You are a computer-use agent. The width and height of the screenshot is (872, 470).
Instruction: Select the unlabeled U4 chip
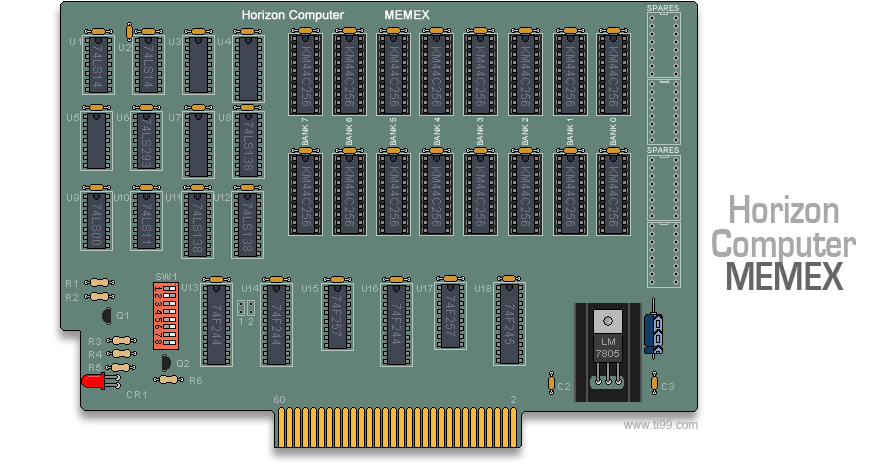point(248,68)
